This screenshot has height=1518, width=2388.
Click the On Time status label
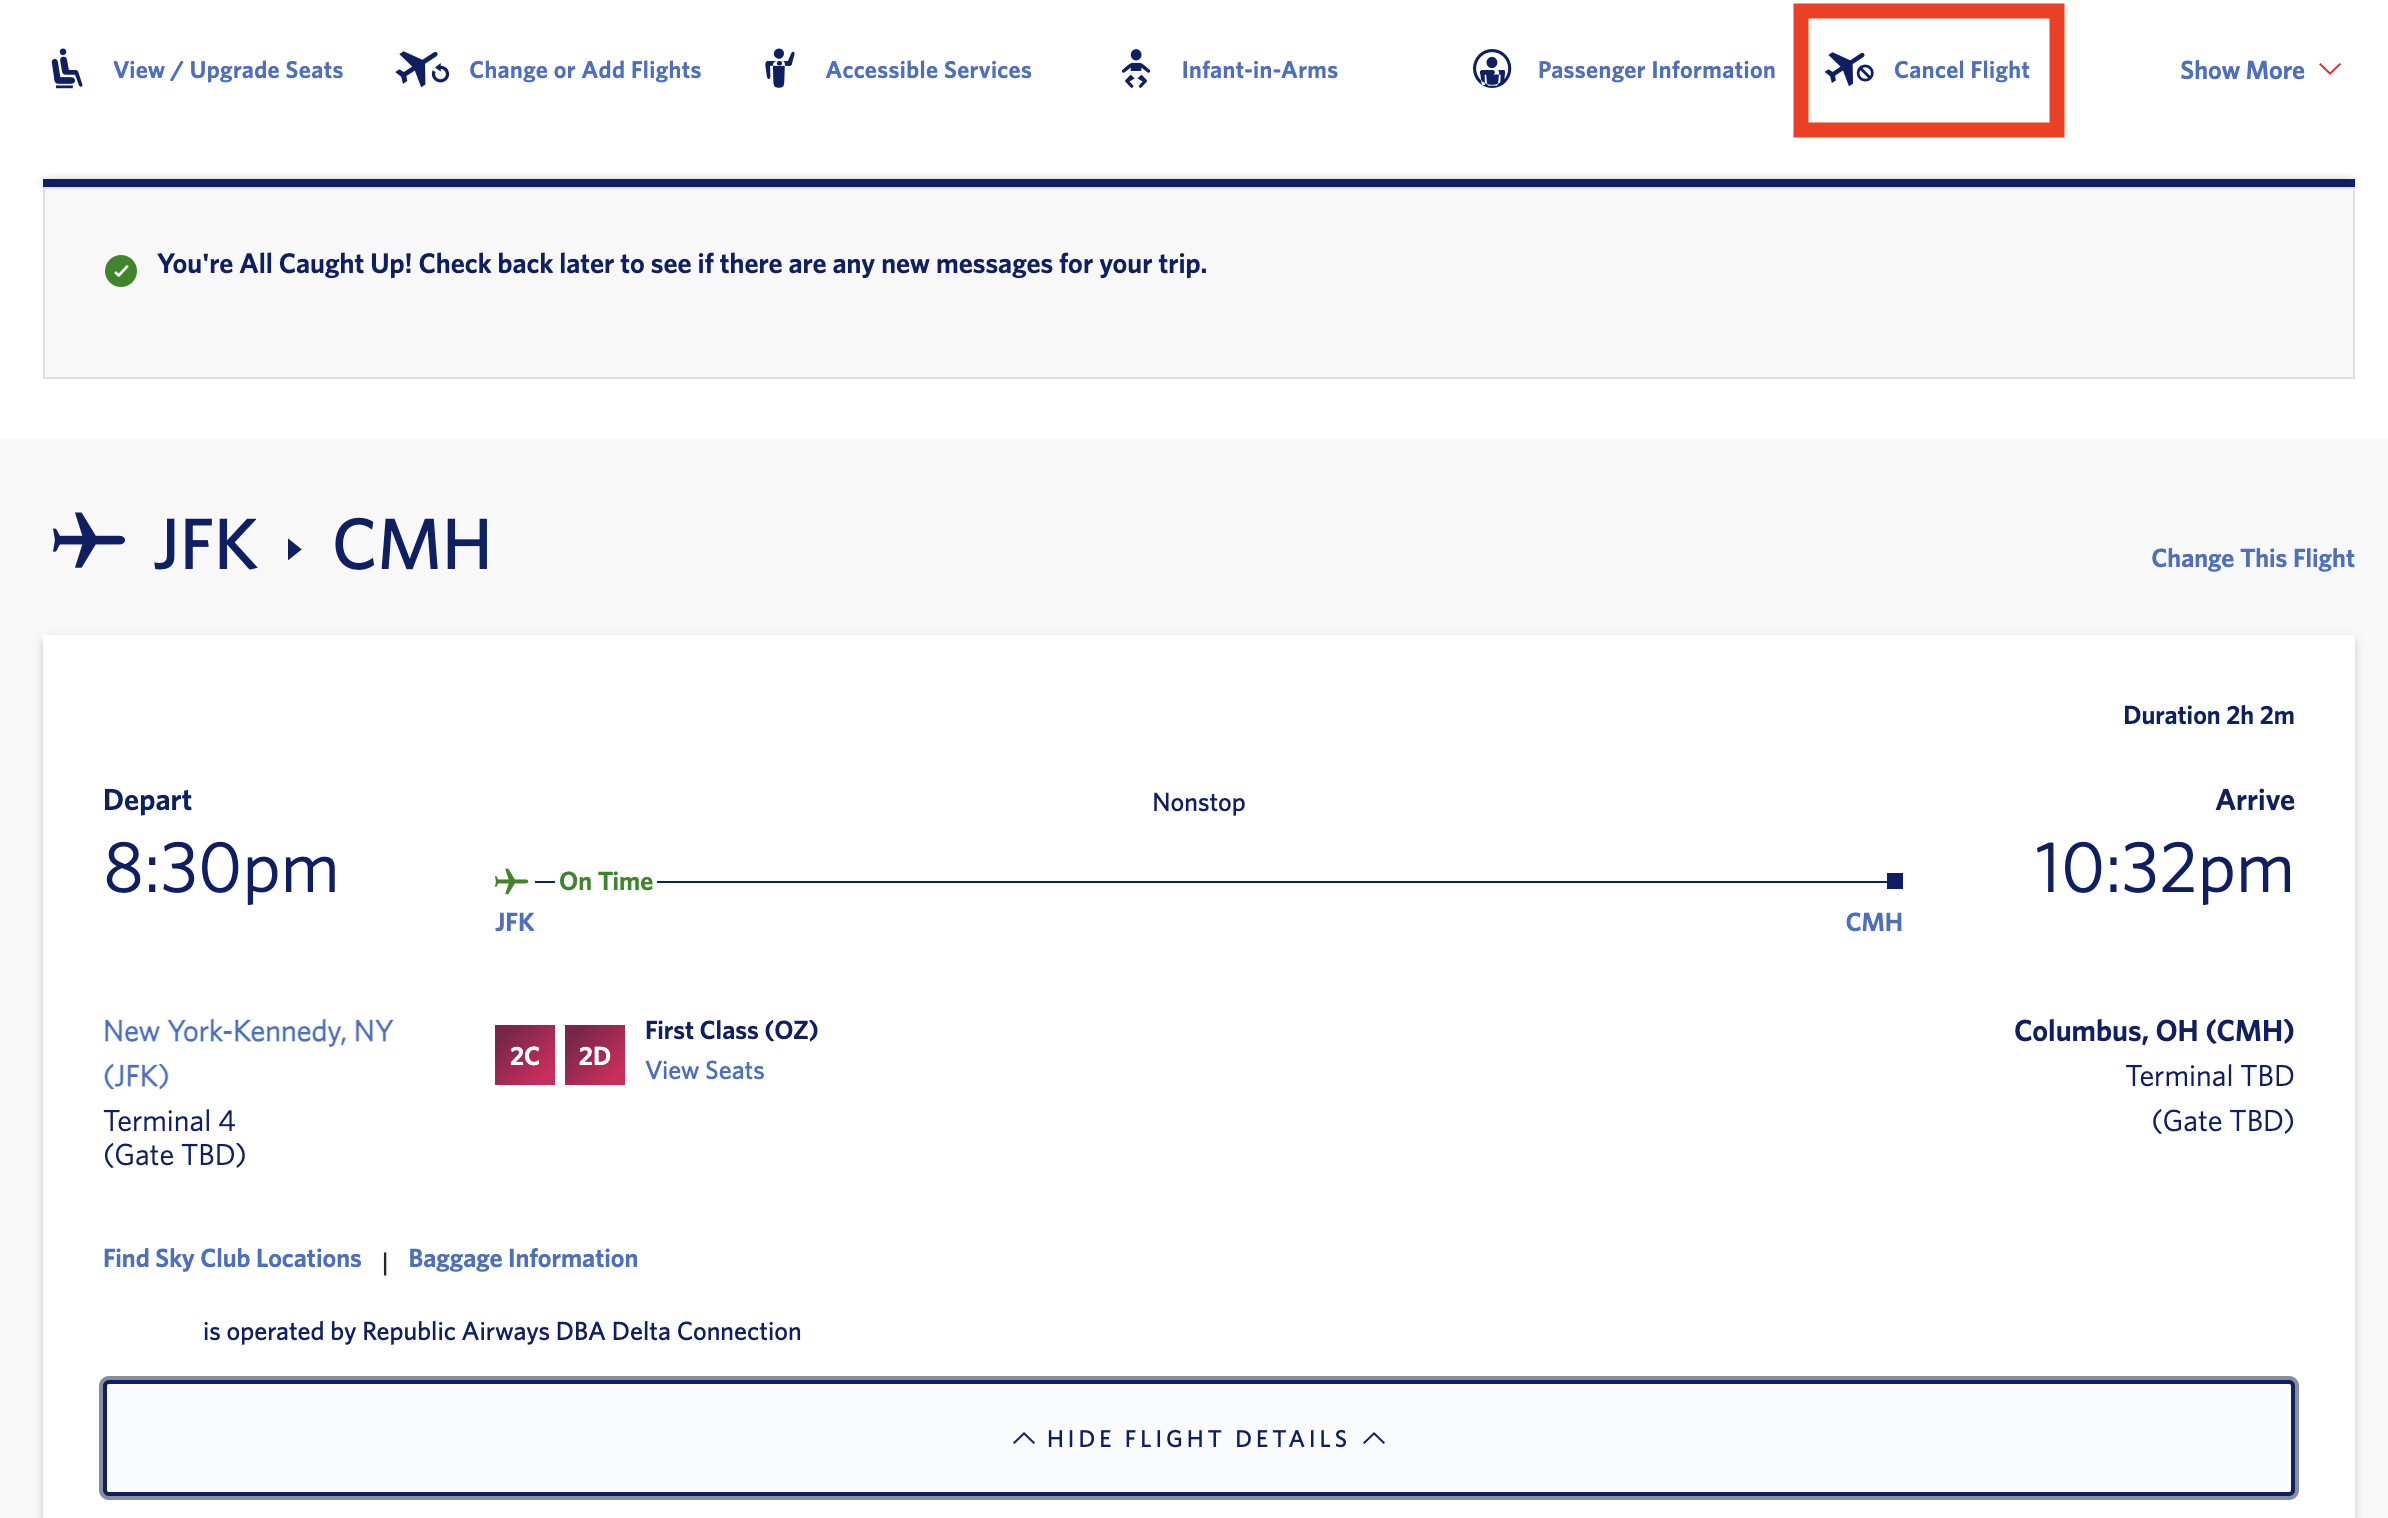[x=606, y=881]
